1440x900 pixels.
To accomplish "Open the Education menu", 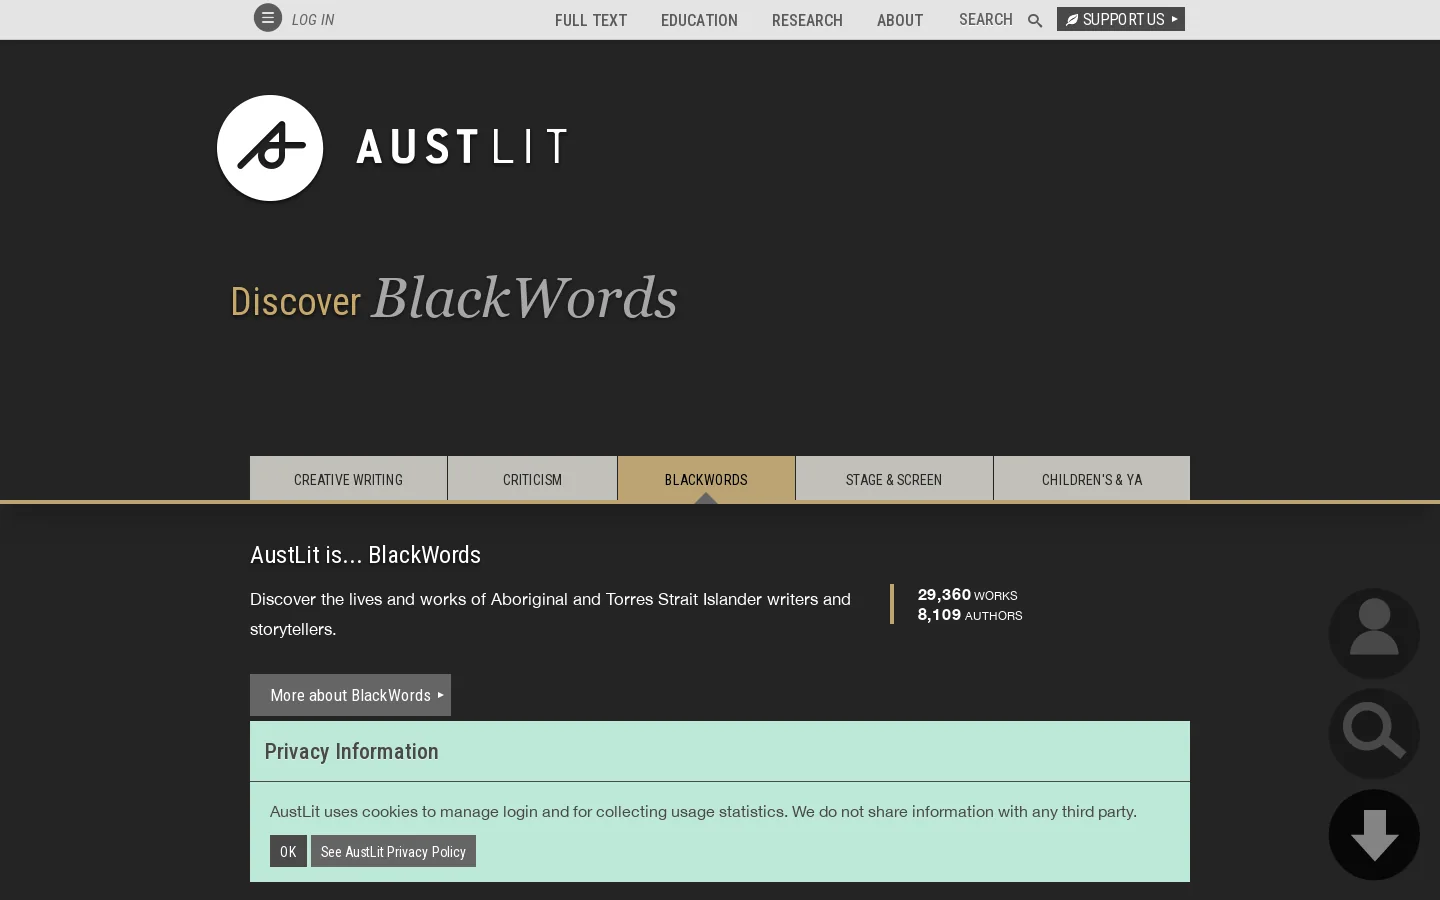I will (699, 20).
